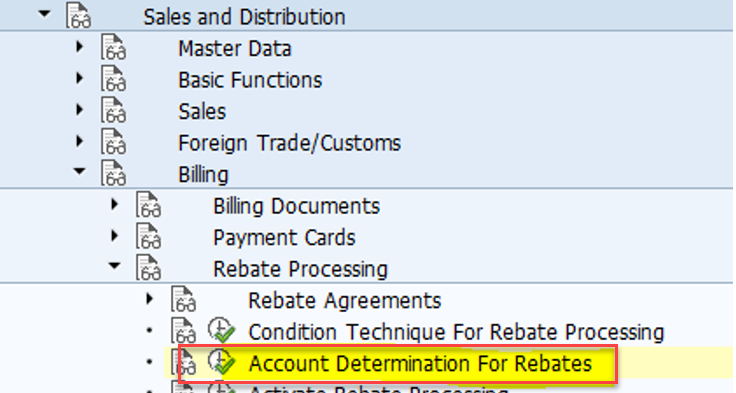Select the Rebate Processing label
736x393 pixels.
[300, 269]
